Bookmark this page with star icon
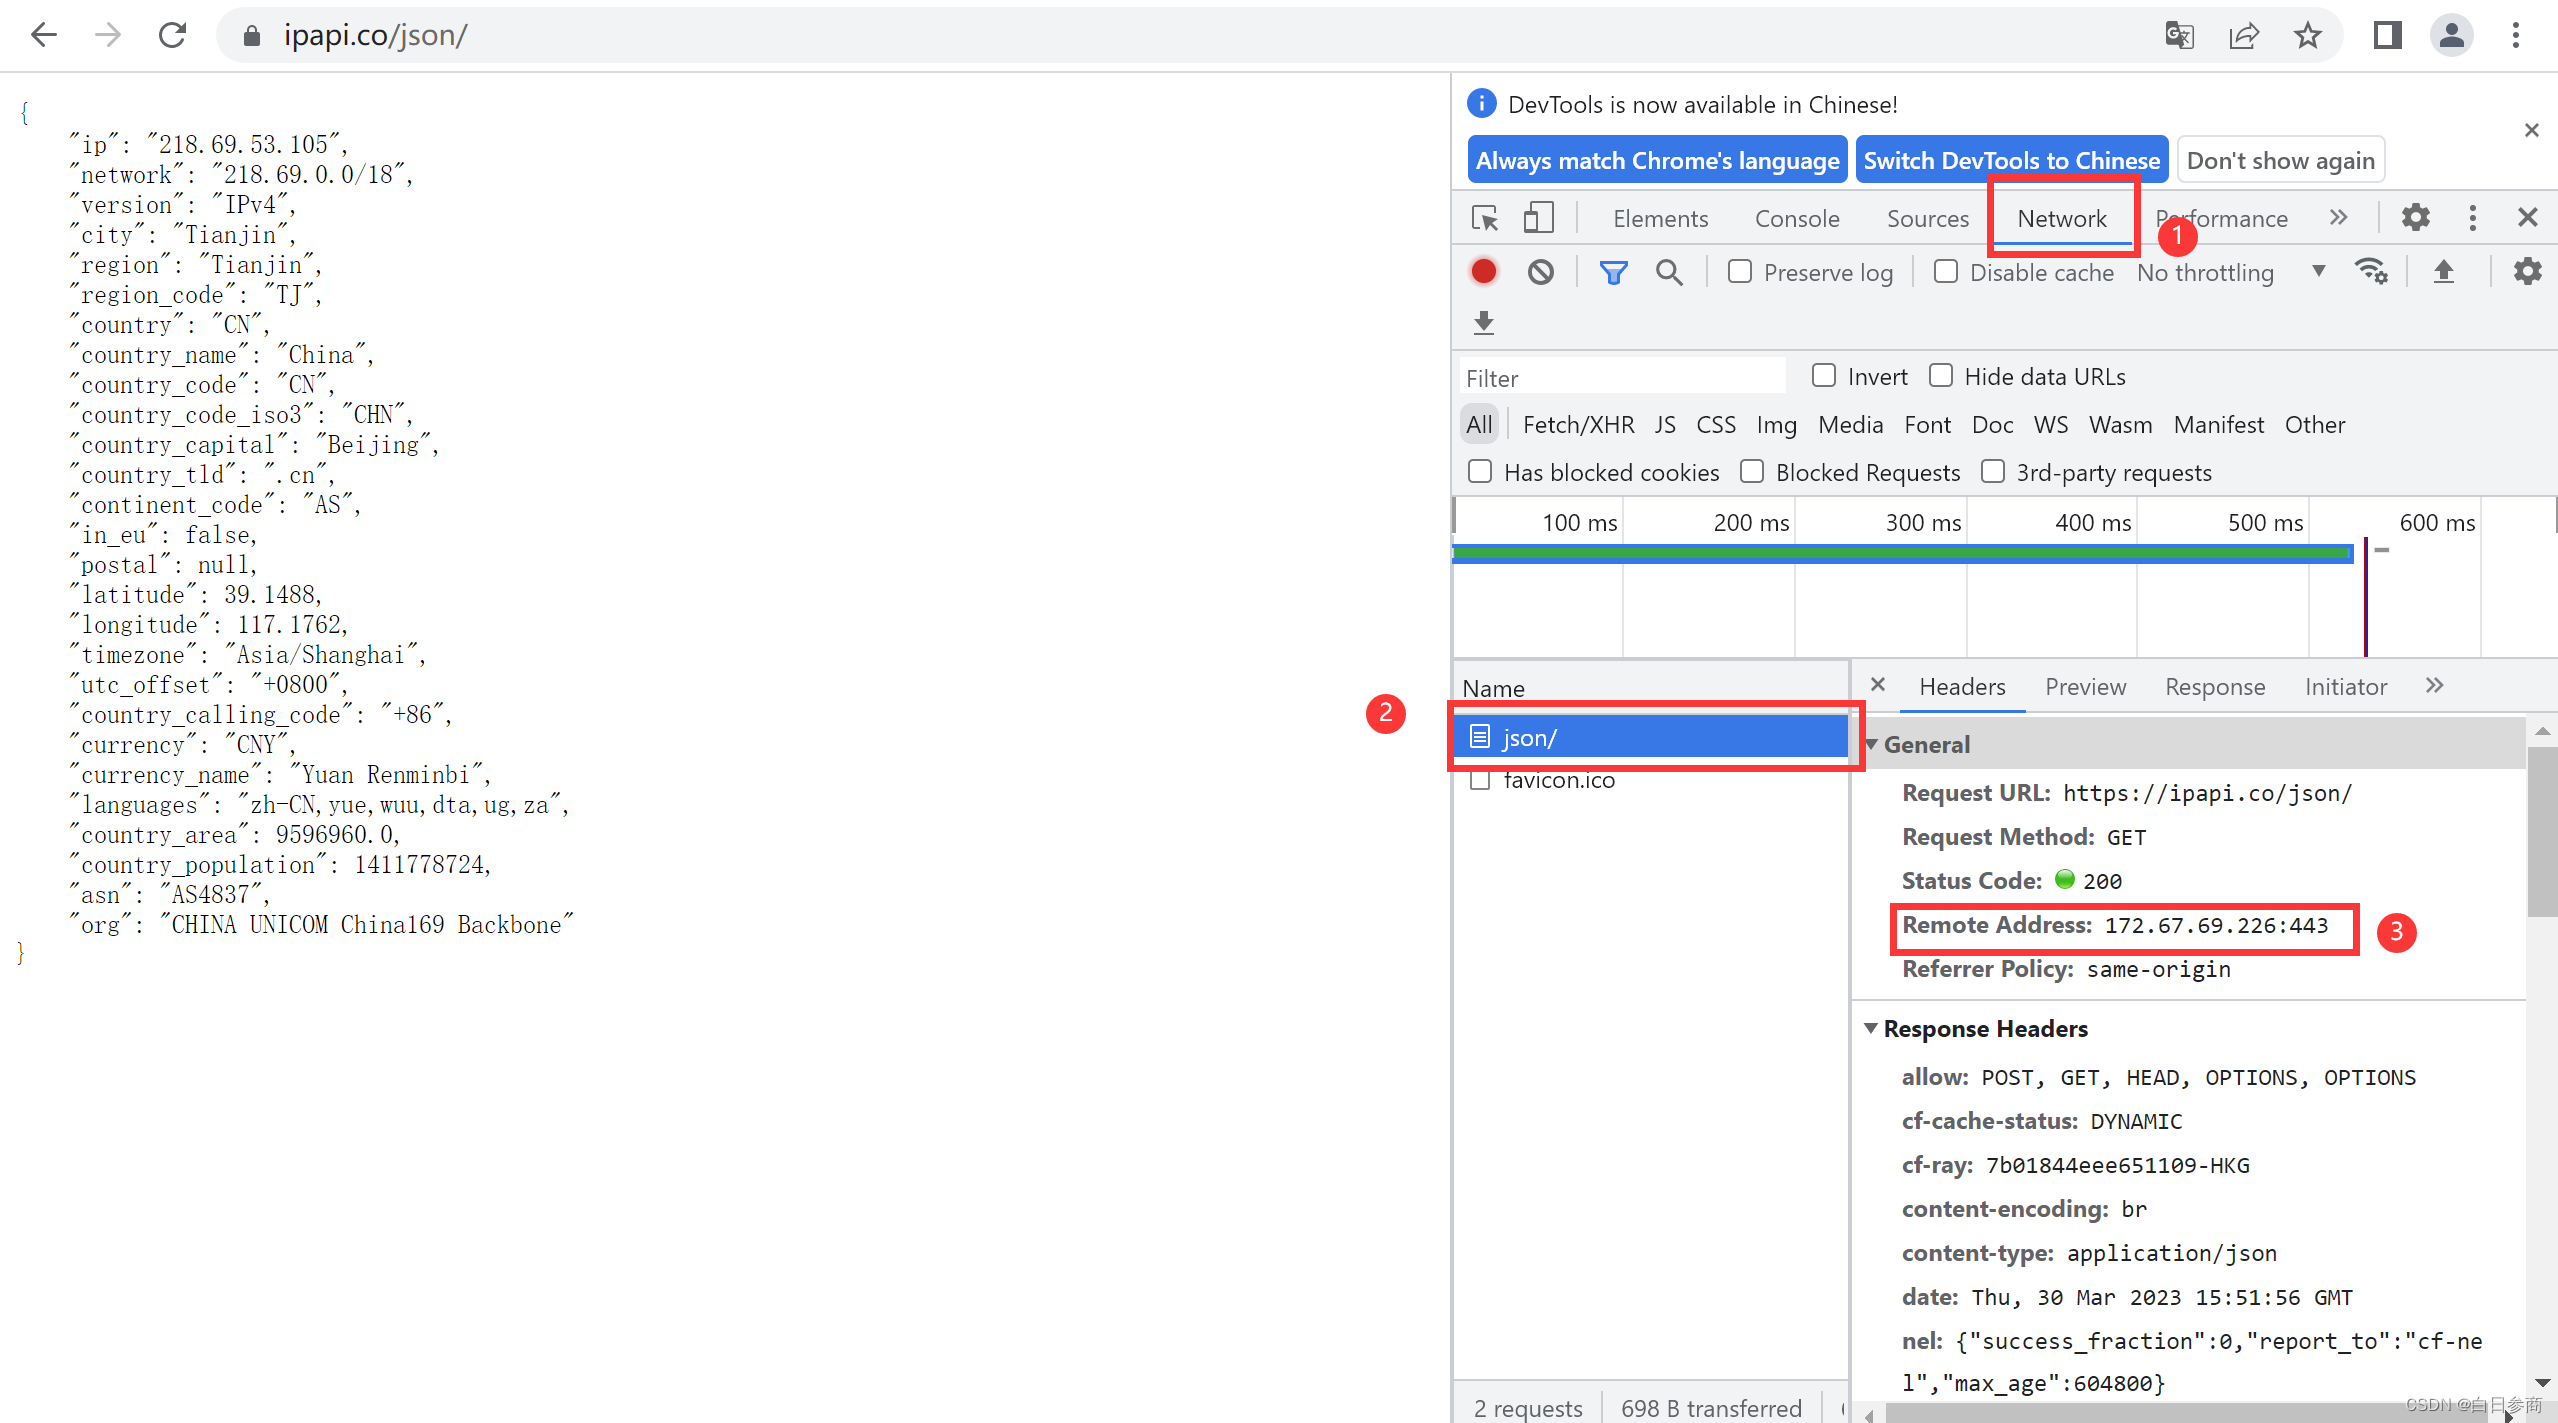This screenshot has width=2558, height=1423. (2307, 36)
